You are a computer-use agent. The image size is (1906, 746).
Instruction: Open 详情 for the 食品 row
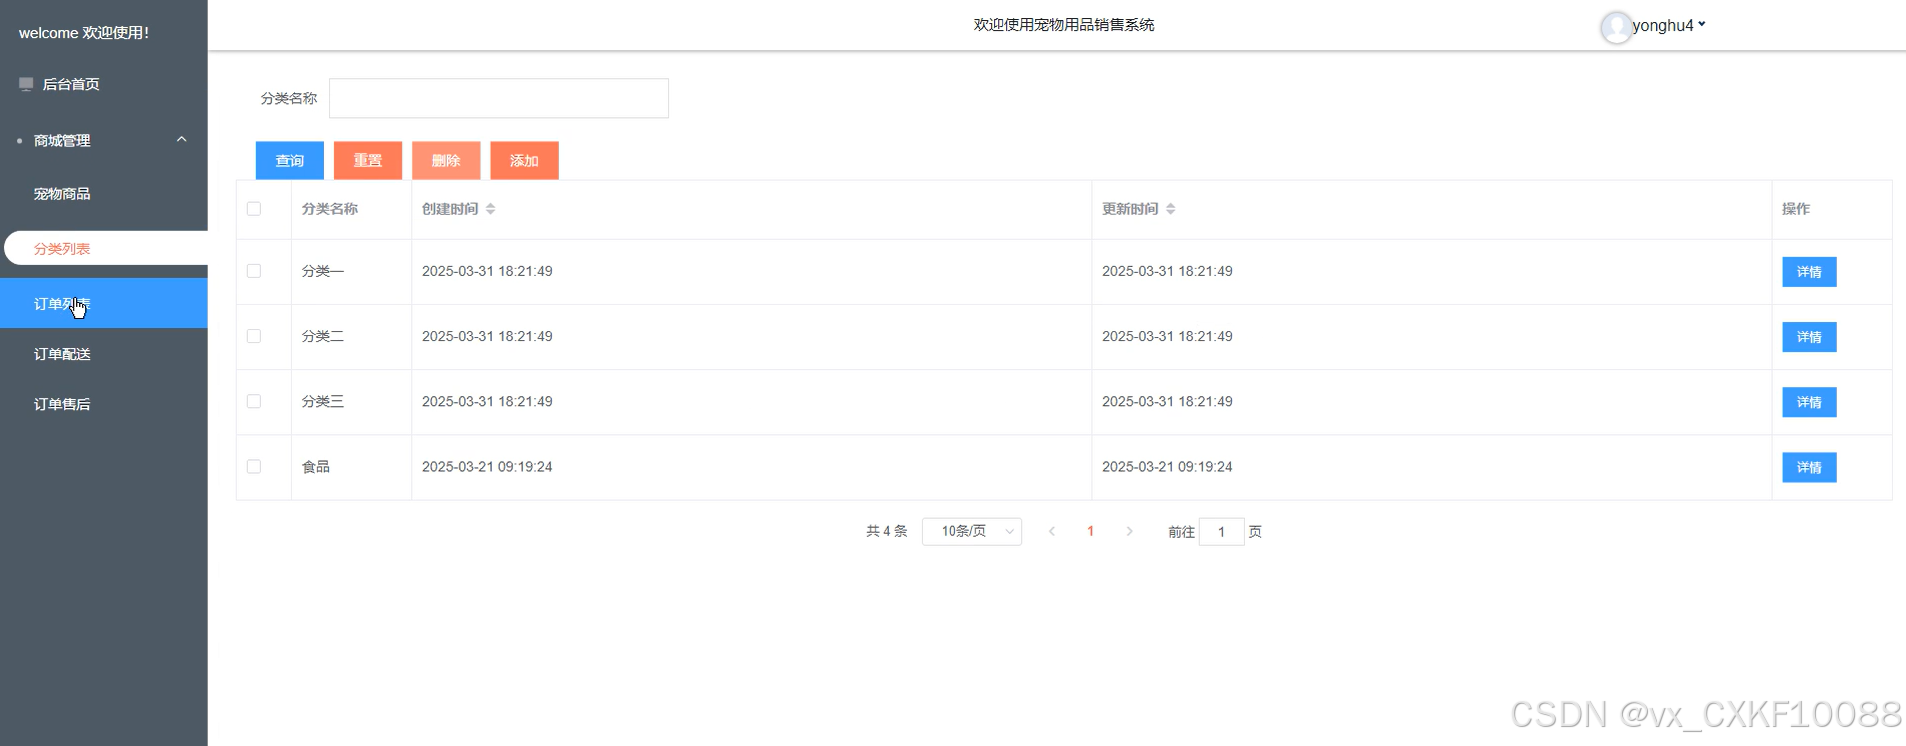1809,467
